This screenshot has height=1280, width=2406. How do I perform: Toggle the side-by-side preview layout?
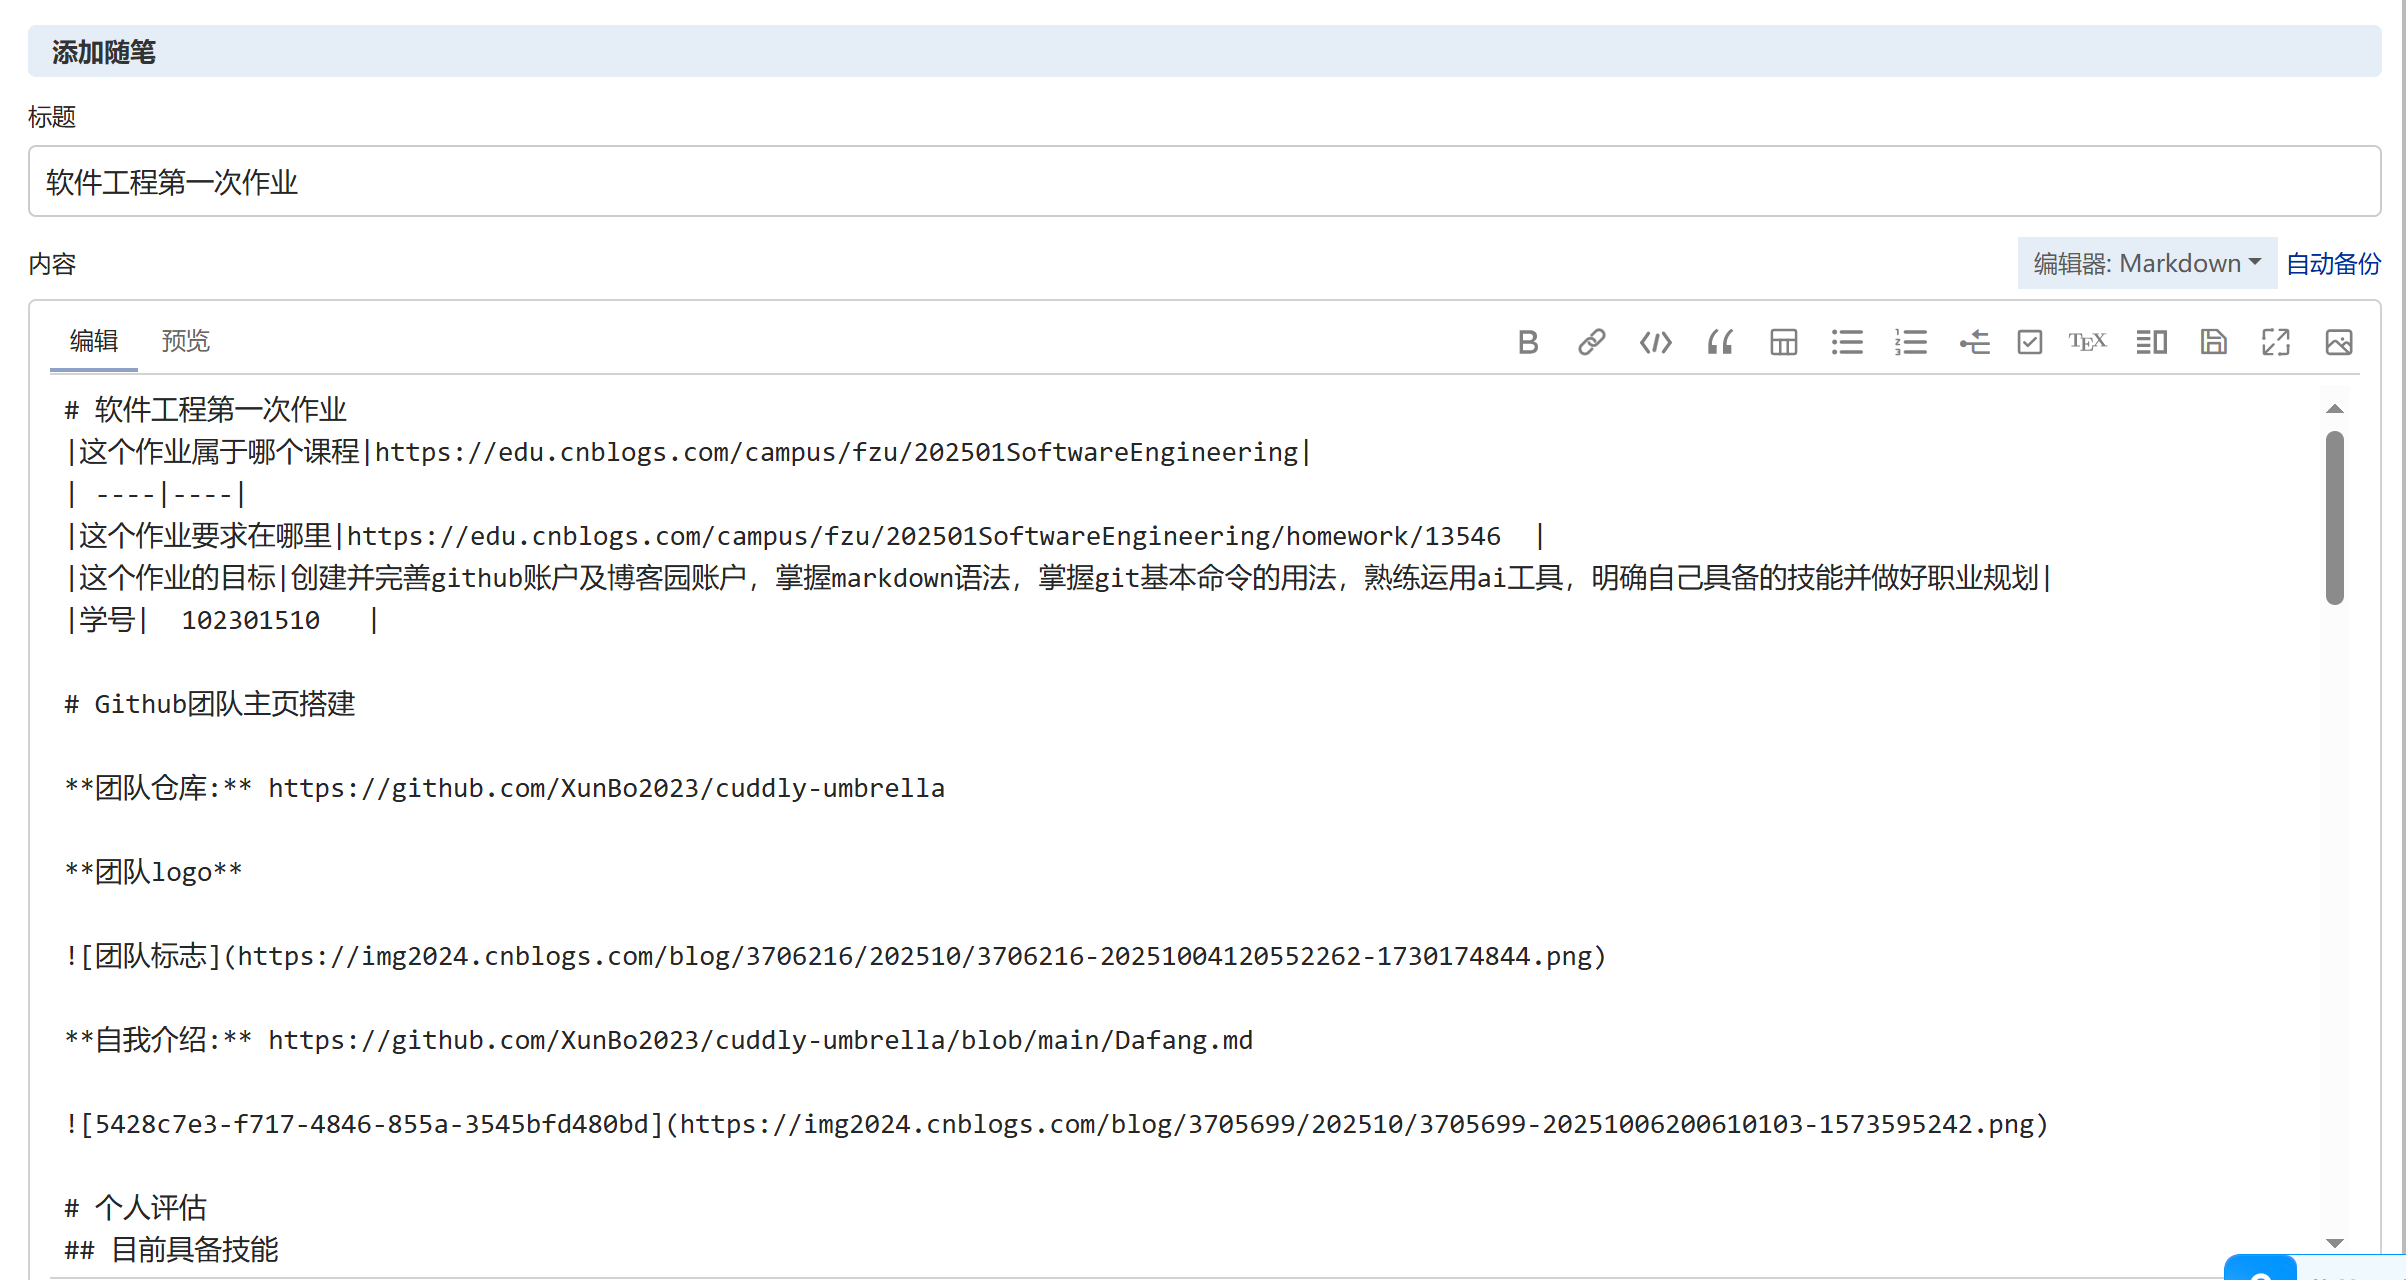[x=2151, y=343]
